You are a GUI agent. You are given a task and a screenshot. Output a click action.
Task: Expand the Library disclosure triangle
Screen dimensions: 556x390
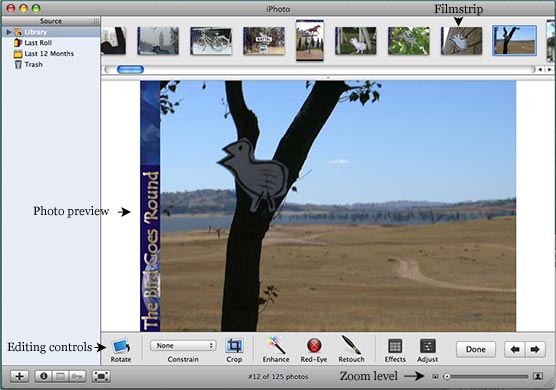[9, 32]
